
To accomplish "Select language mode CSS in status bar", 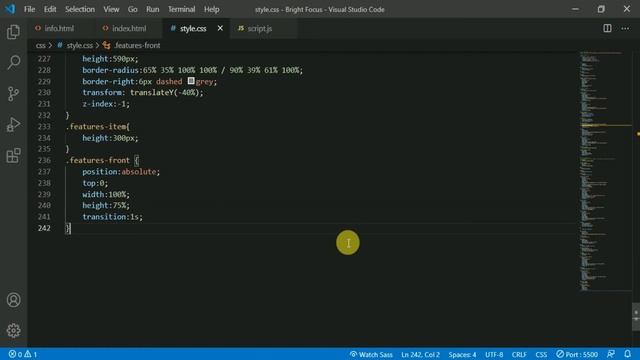I will (541, 354).
